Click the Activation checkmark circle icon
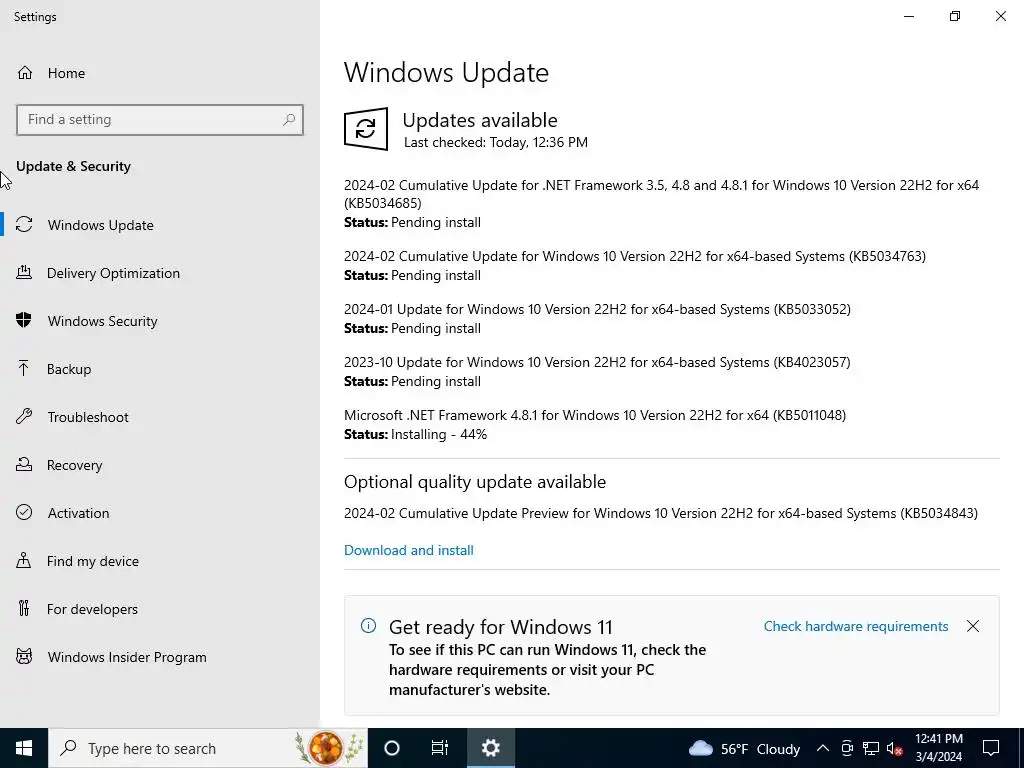Screen dimensions: 1024x768 tap(24, 512)
